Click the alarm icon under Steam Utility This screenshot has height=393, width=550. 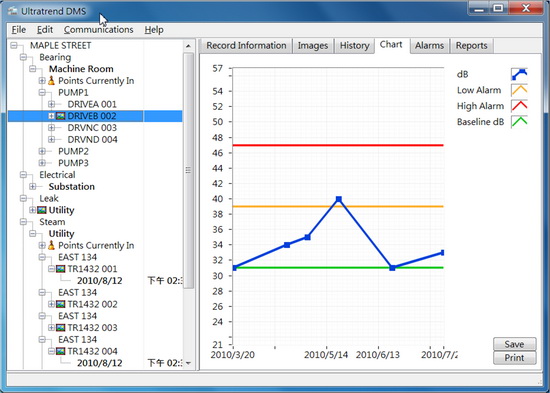point(52,245)
